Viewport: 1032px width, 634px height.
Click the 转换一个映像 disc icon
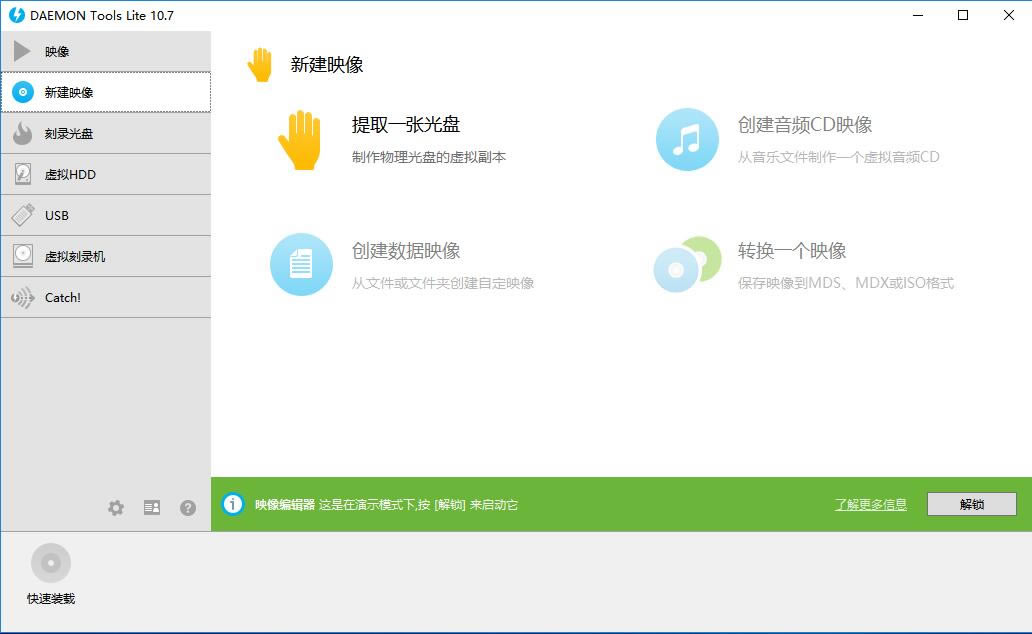[686, 264]
